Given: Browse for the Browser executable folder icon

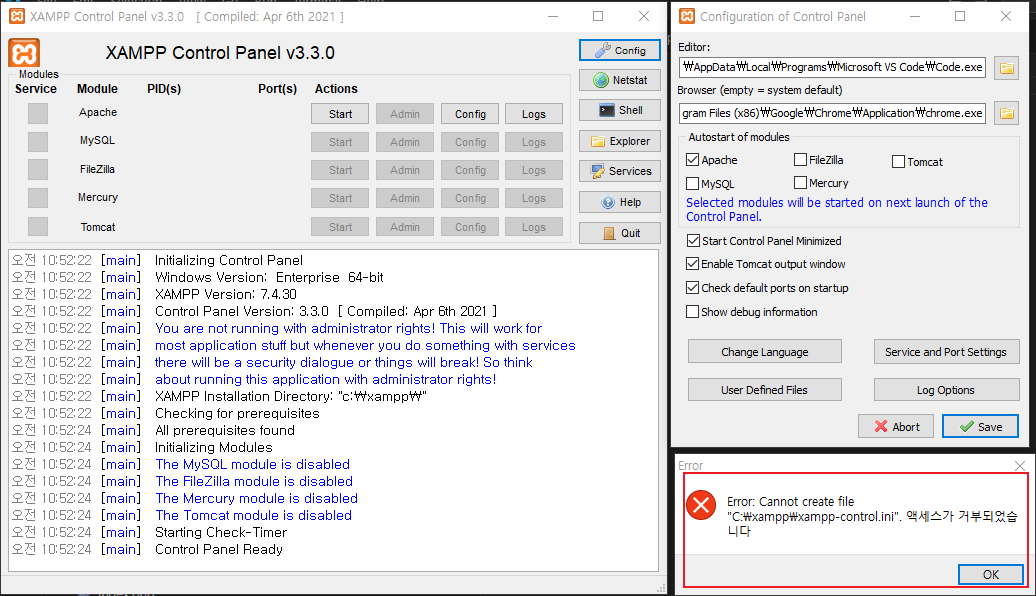Looking at the screenshot, I should 1007,113.
